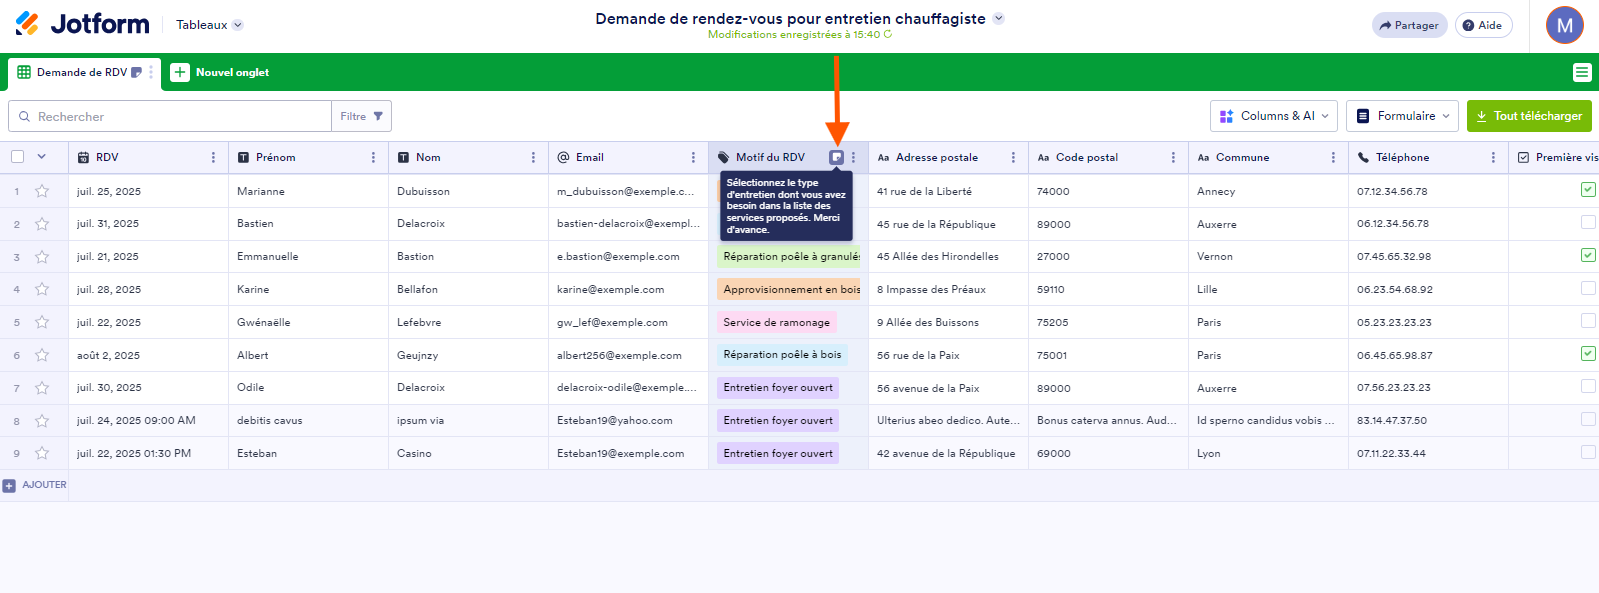The width and height of the screenshot is (1599, 593).
Task: Click the plus icon next to AJOUTER
Action: (9, 485)
